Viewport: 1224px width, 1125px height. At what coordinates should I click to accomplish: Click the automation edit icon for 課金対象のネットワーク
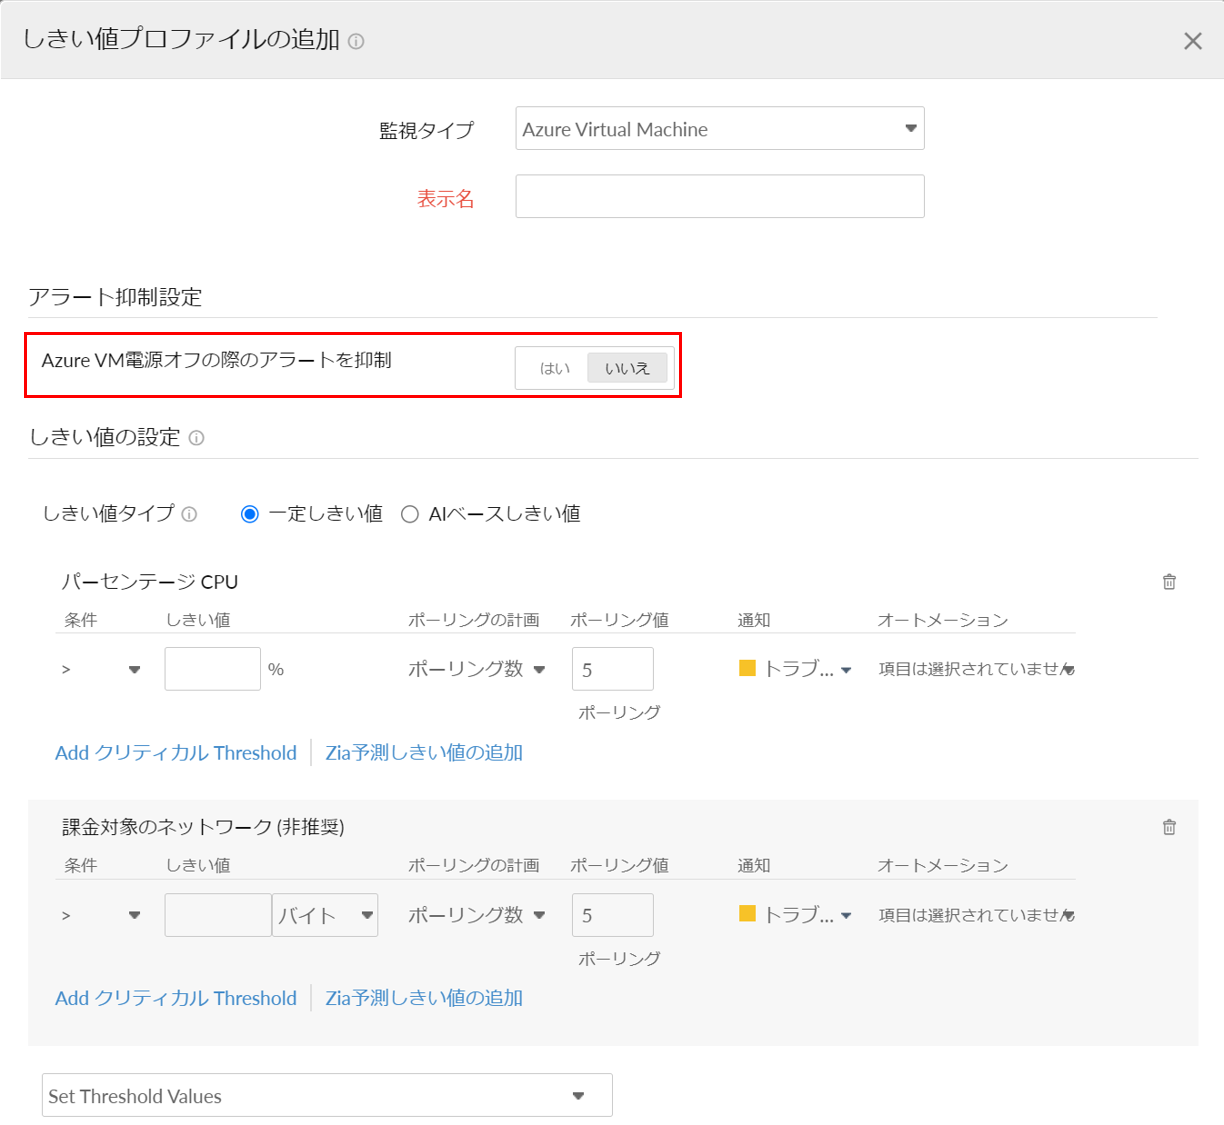[1069, 914]
